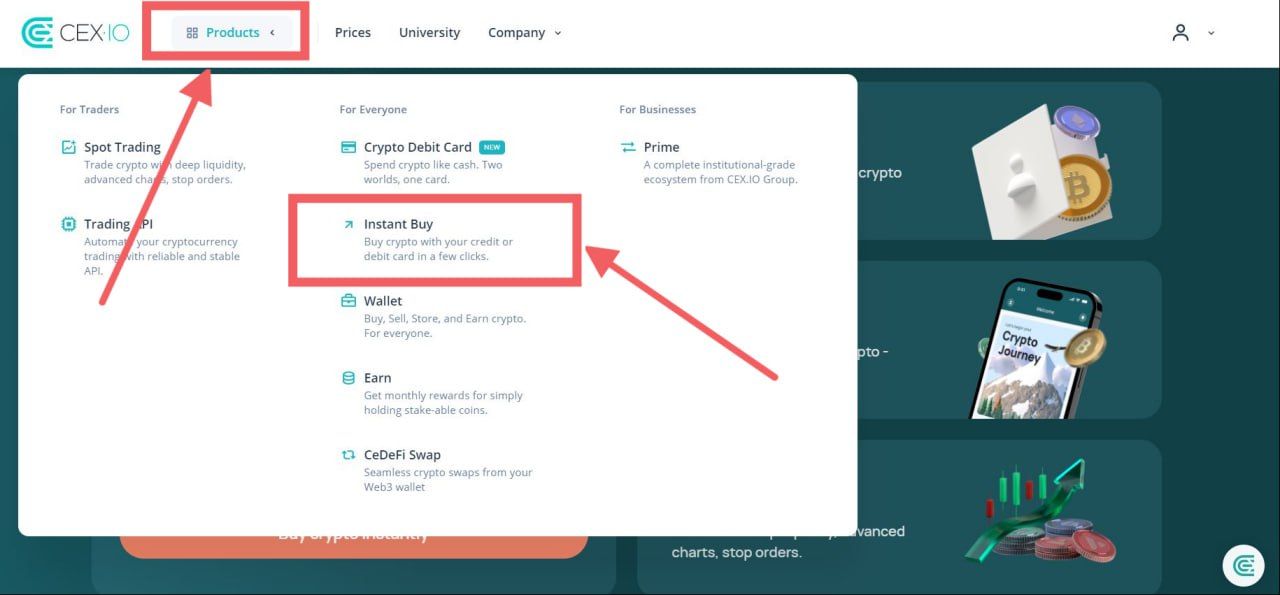Expand the Company dropdown menu
Viewport: 1280px width, 595px height.
click(524, 33)
